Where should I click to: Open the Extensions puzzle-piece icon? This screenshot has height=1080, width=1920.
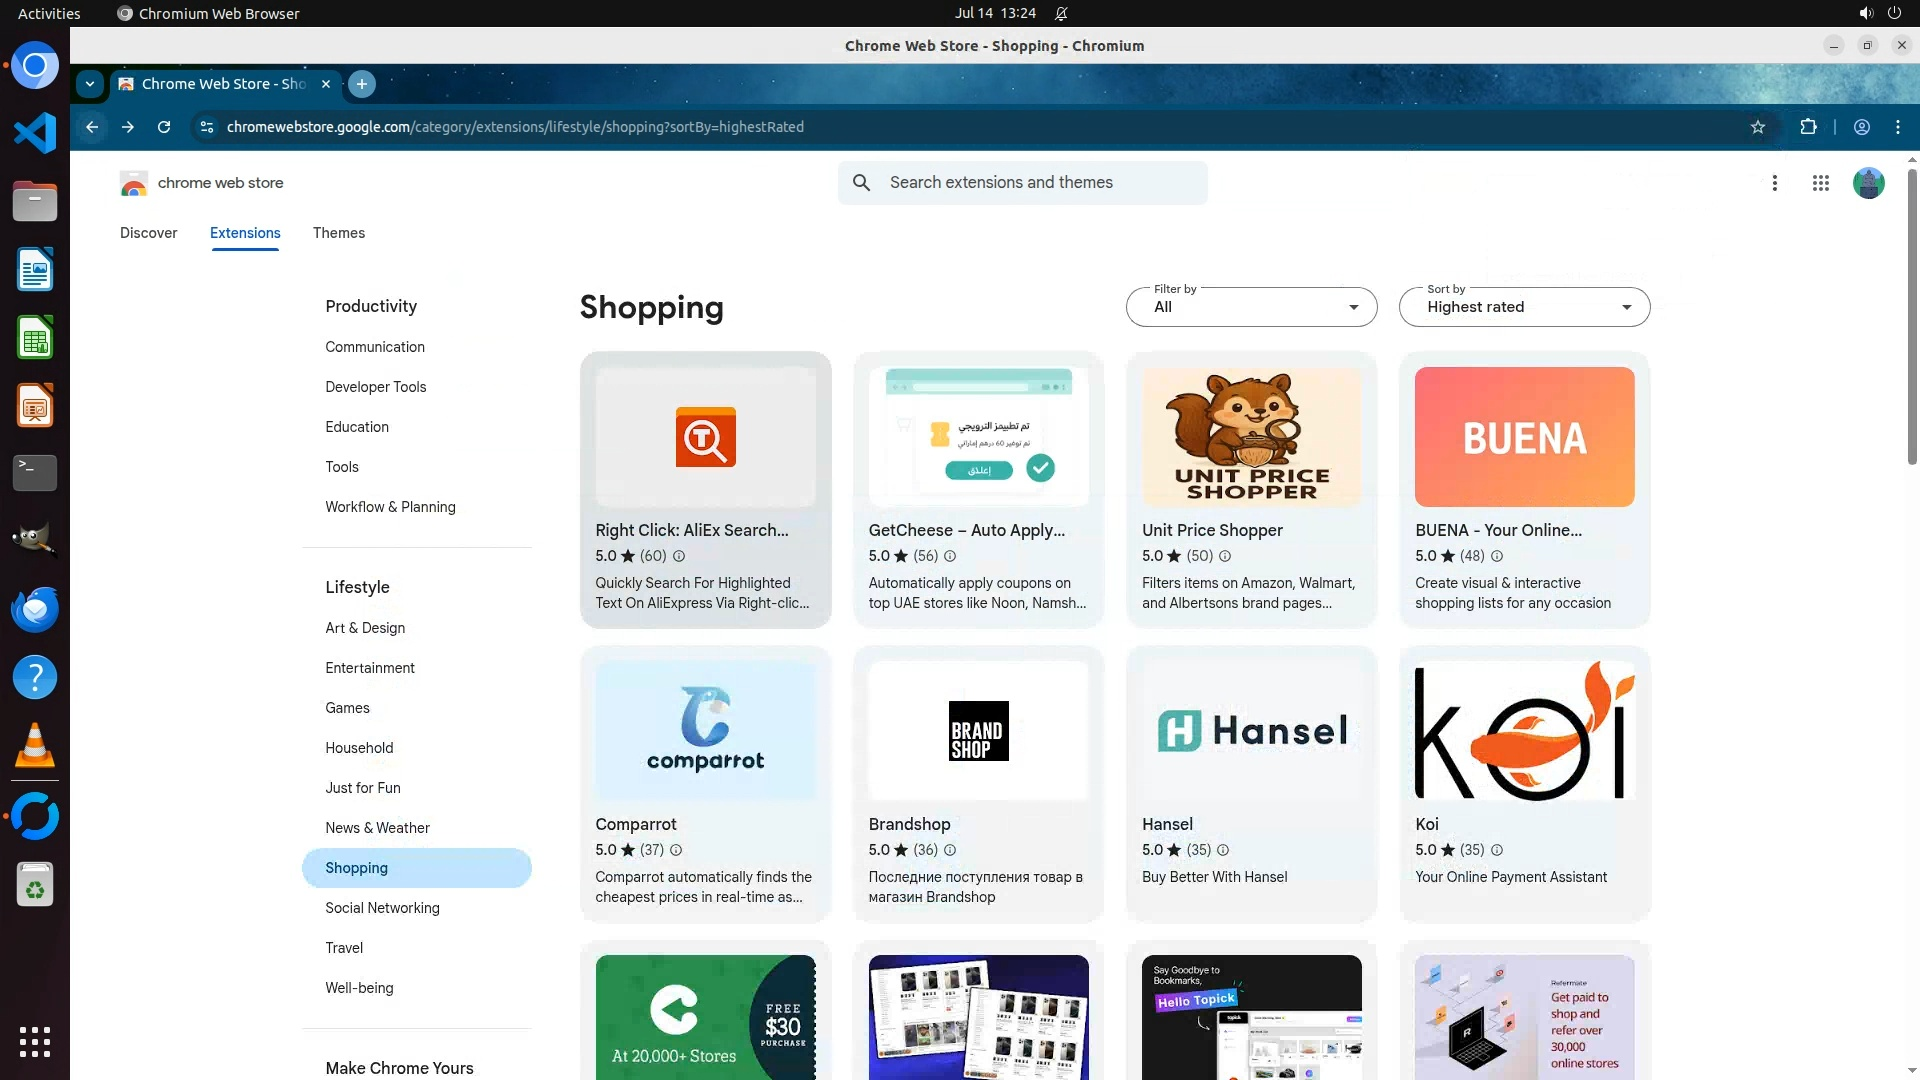click(1808, 127)
